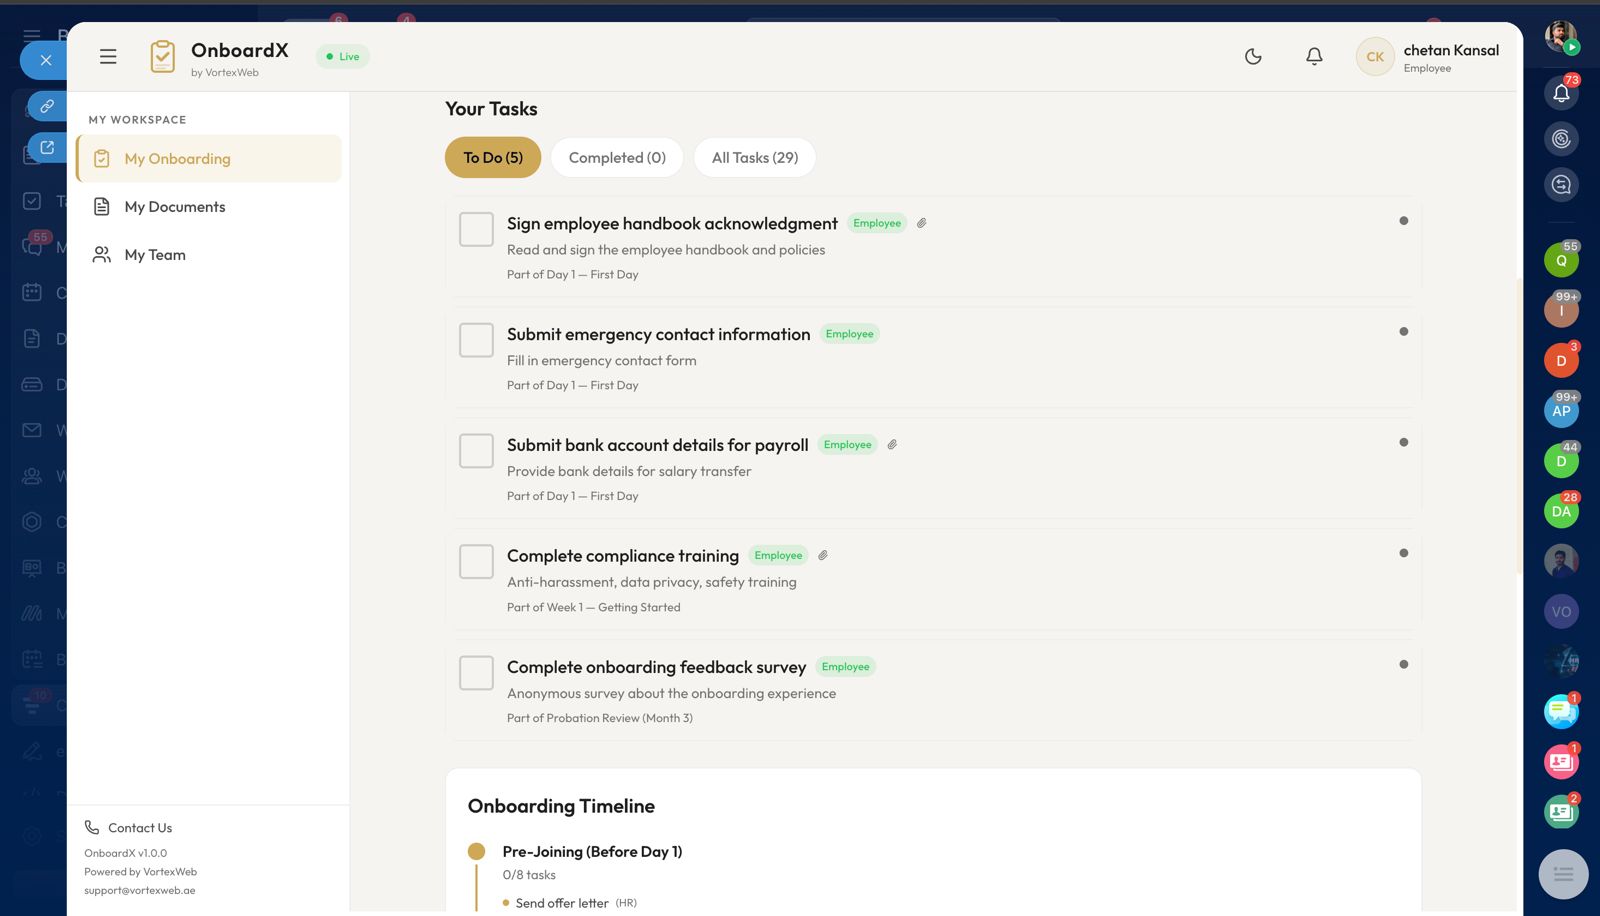Go to My Team page

[x=155, y=255]
